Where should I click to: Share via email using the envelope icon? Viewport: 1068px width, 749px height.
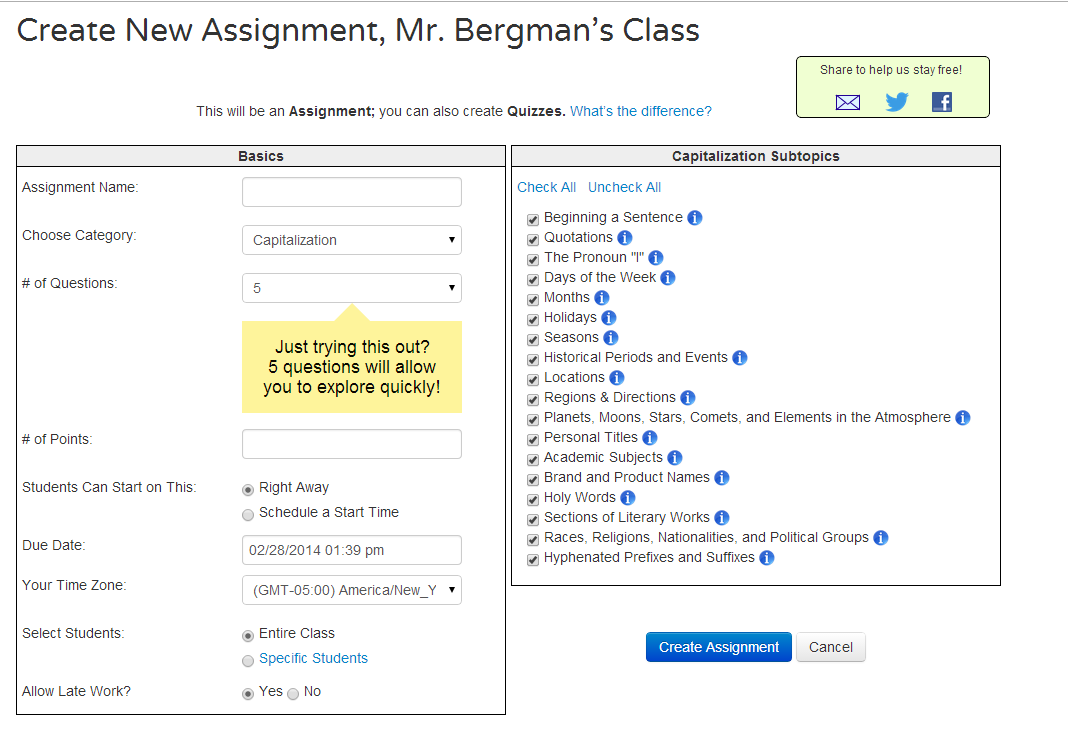pos(847,102)
